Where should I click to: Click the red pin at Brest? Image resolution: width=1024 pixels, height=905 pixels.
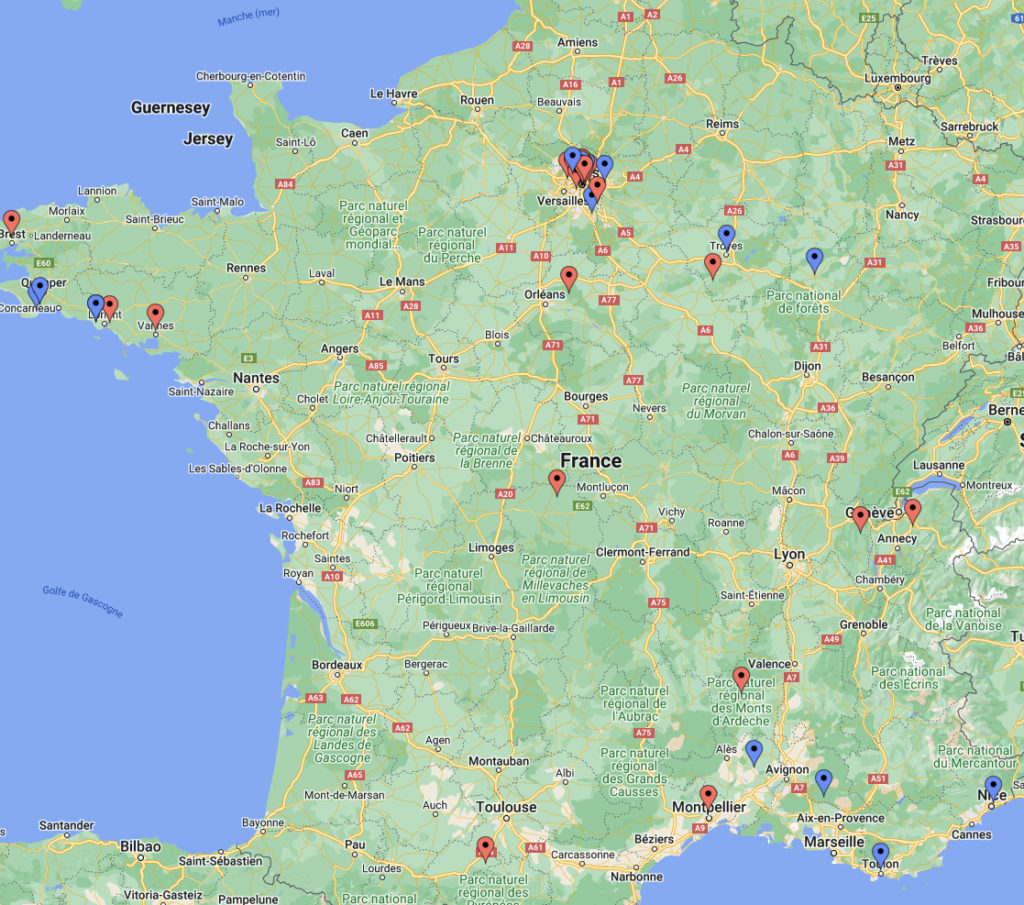[x=11, y=221]
